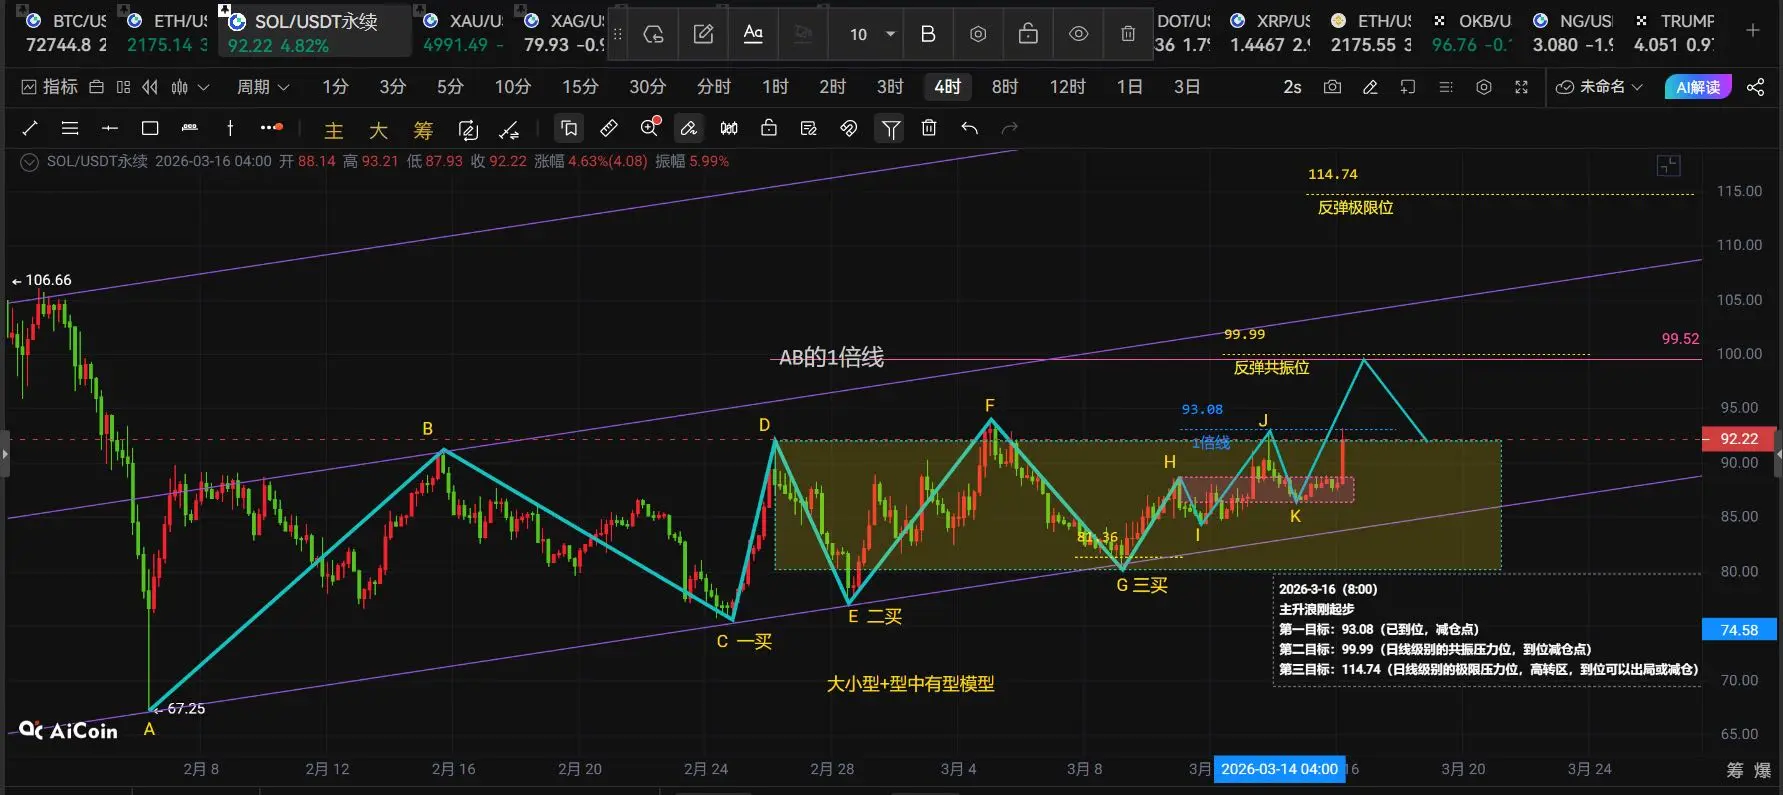This screenshot has height=795, width=1783.
Task: Select the trend line drawing tool
Action: coord(30,128)
